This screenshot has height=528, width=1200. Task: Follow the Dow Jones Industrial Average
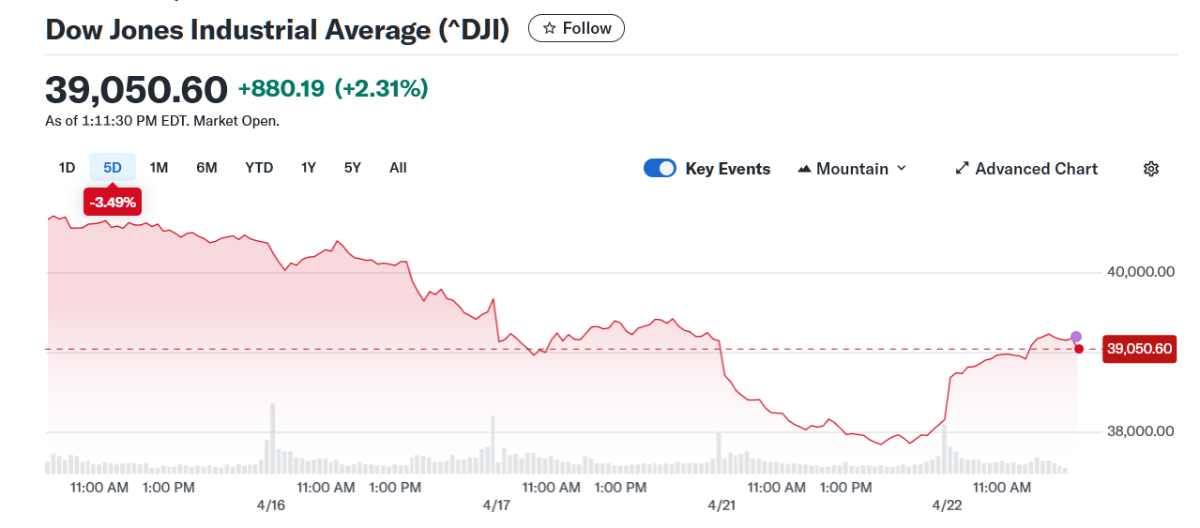(x=576, y=29)
